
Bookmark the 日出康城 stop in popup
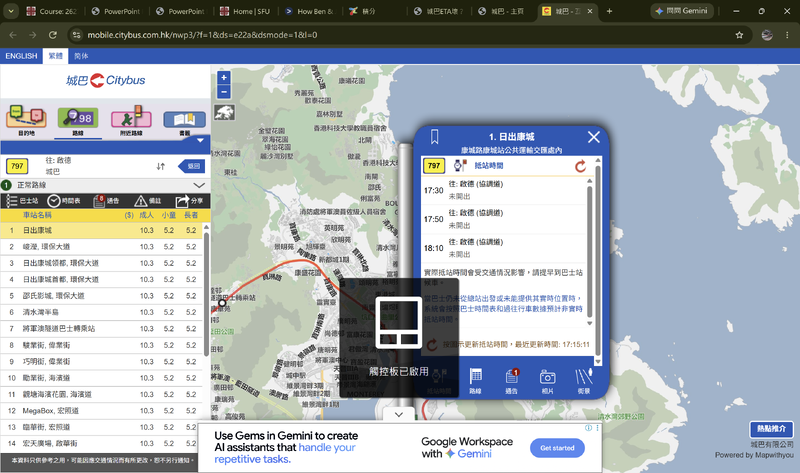pyautogui.click(x=434, y=136)
